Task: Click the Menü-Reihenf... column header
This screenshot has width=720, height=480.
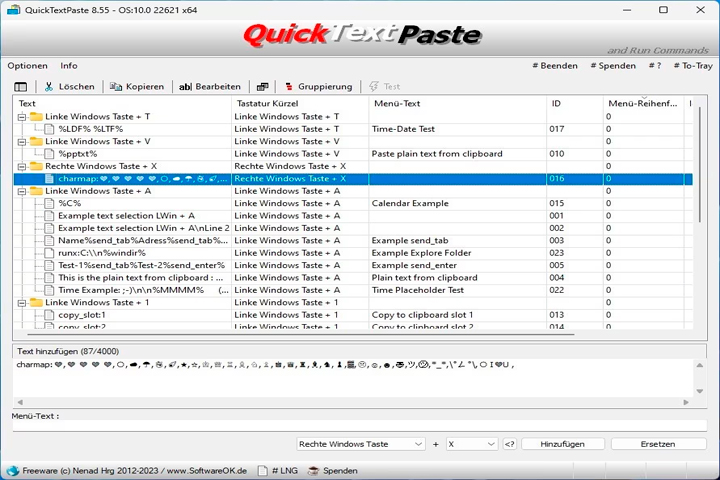Action: click(x=643, y=104)
